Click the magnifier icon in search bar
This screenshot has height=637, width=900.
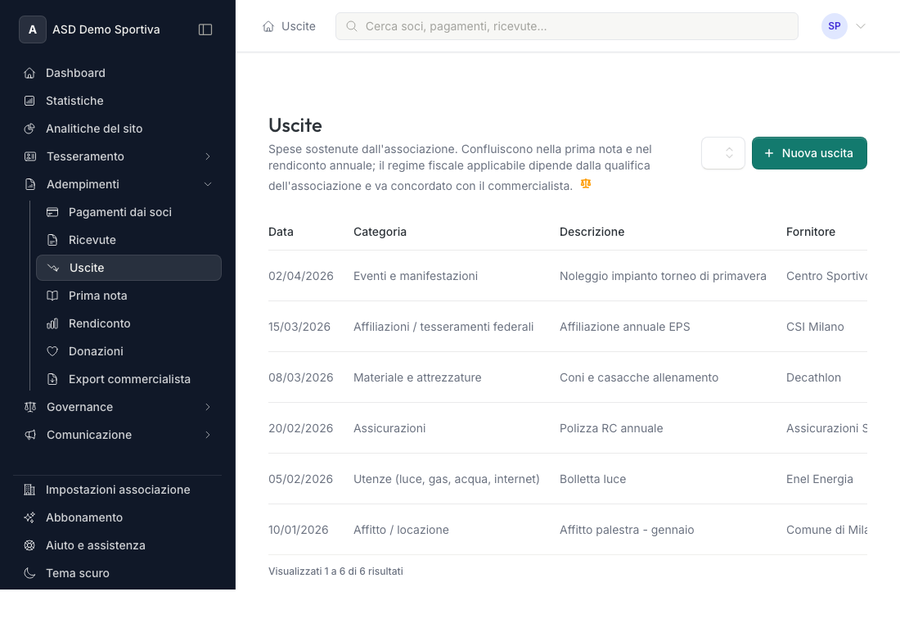(x=352, y=26)
